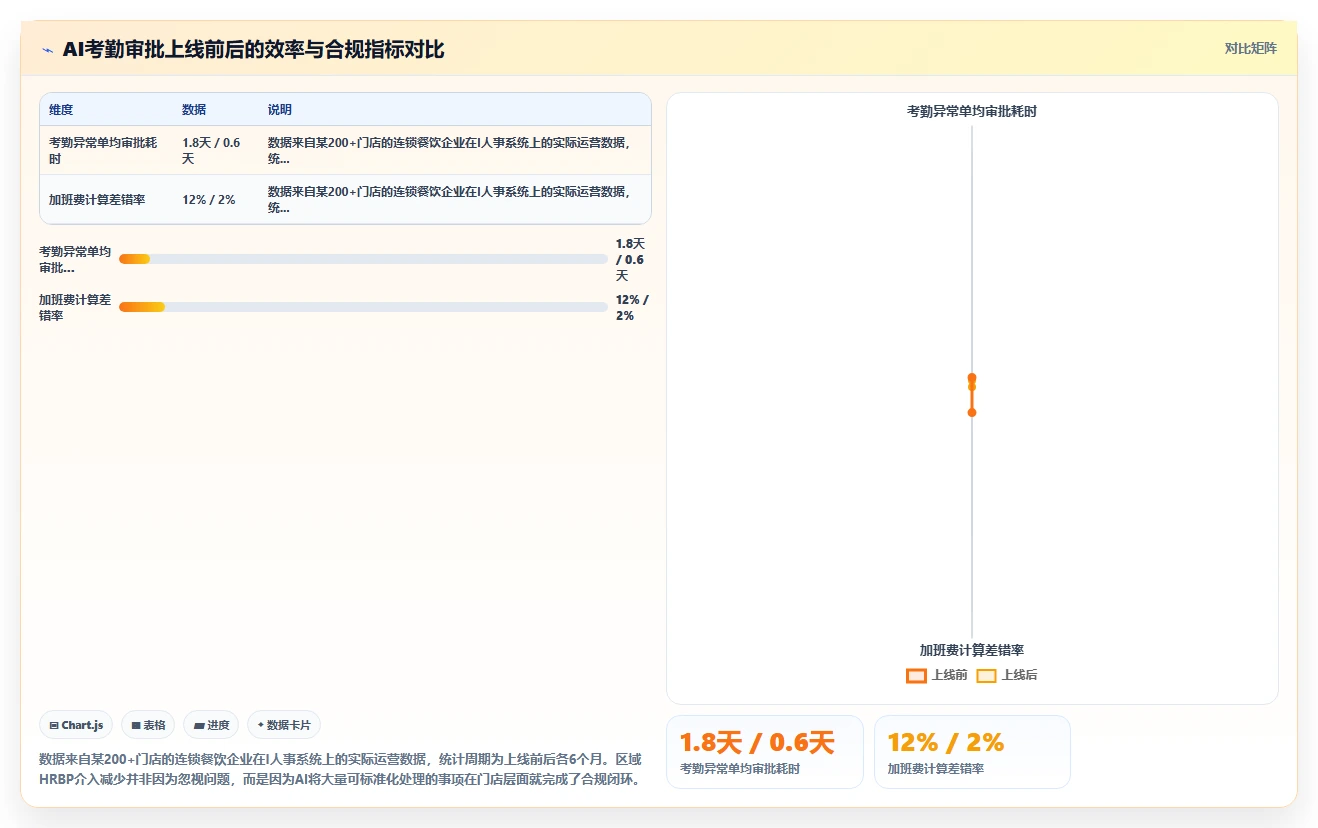Click the 维度 column header
The image size is (1318, 828).
point(61,110)
